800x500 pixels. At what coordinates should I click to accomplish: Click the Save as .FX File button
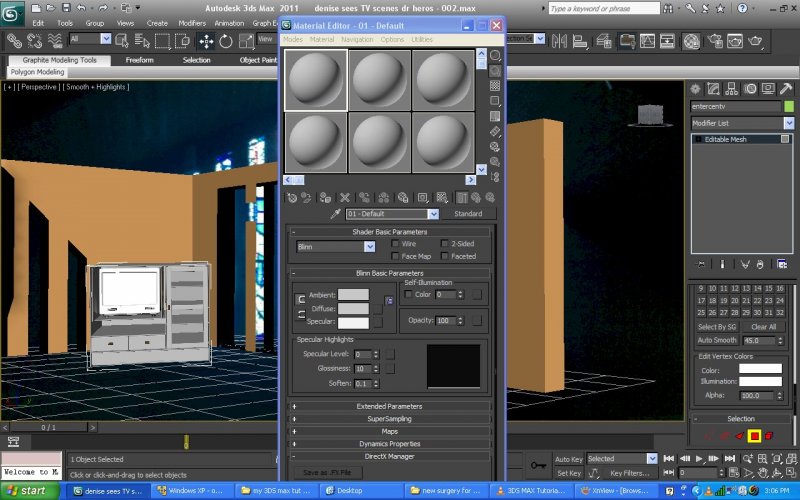point(329,472)
